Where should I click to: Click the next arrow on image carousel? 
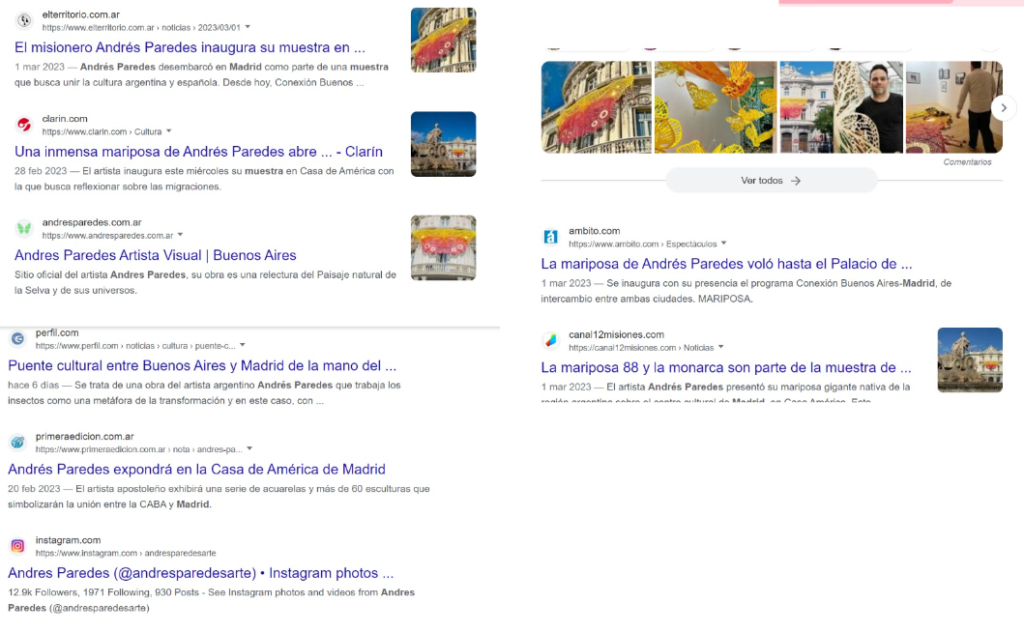pos(1004,108)
